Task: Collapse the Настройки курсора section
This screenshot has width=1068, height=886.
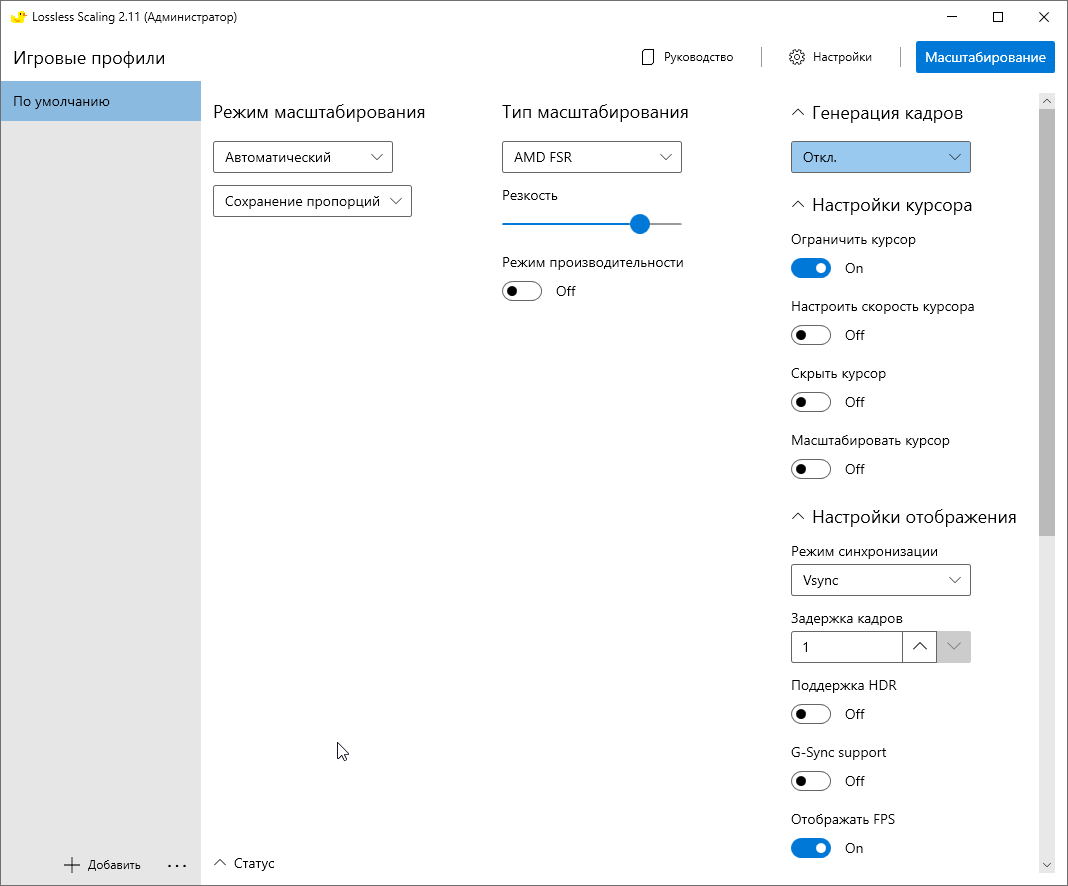Action: [x=798, y=205]
